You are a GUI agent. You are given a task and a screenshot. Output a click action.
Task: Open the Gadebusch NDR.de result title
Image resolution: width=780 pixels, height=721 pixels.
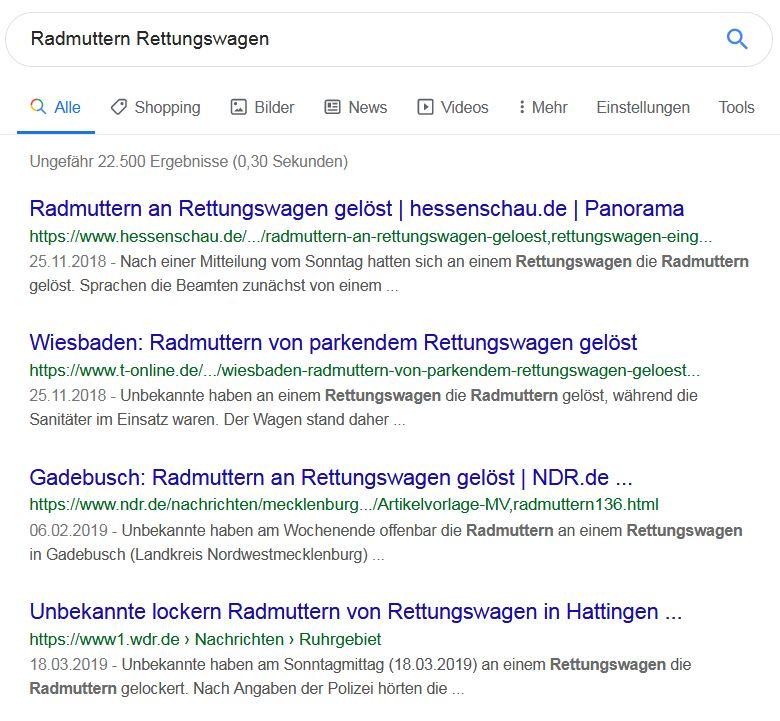click(331, 477)
